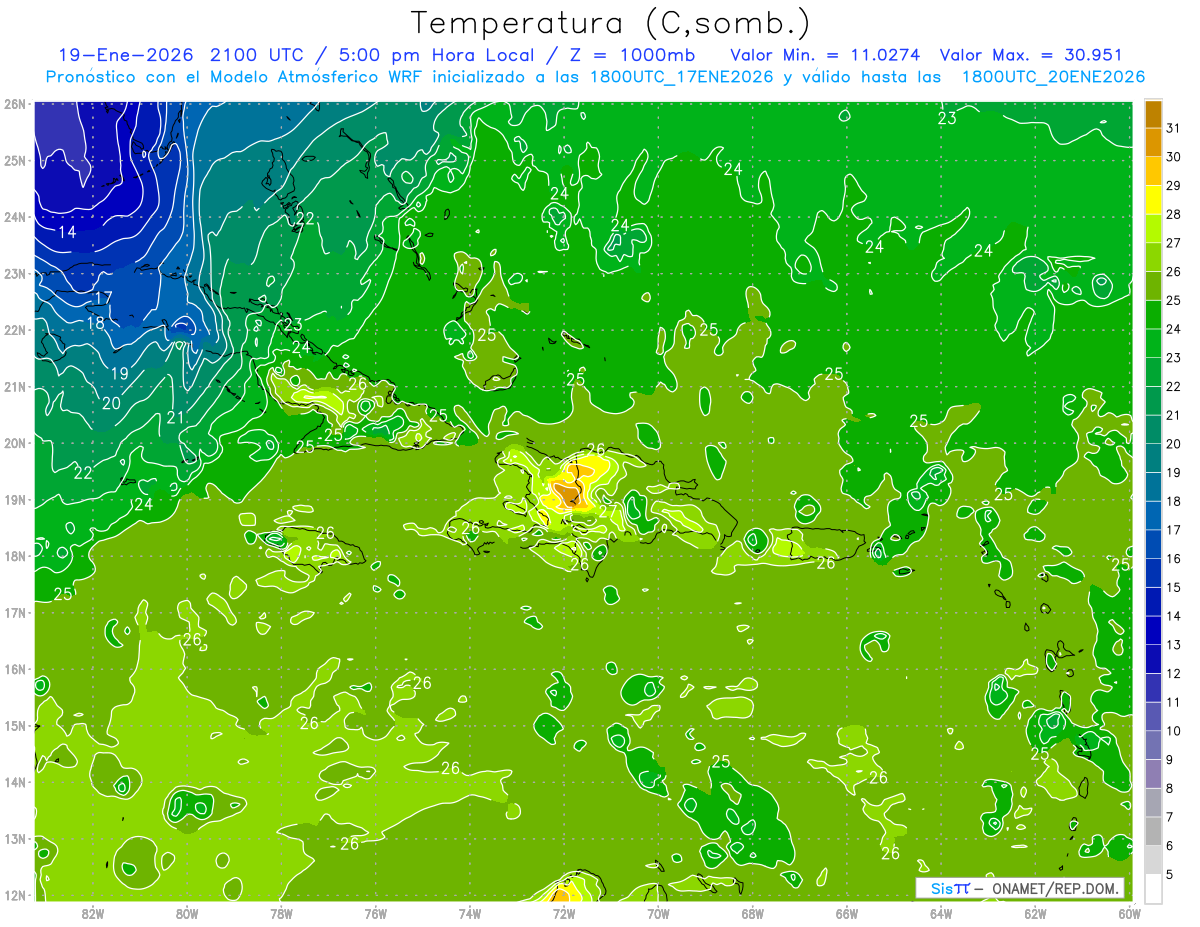The height and width of the screenshot is (927, 1200).
Task: Click the 60W longitude axis label
Action: click(1130, 913)
